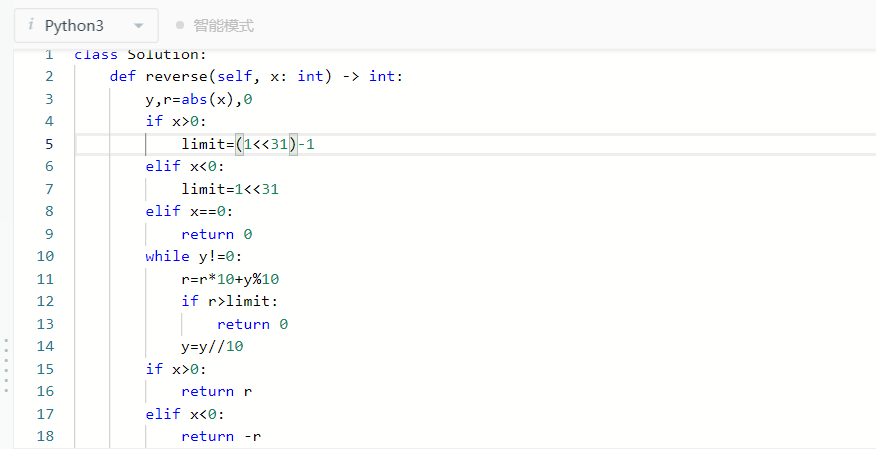This screenshot has width=876, height=449.
Task: Click on 'def reverse(self, x: int) -> int:' line
Action: [256, 77]
